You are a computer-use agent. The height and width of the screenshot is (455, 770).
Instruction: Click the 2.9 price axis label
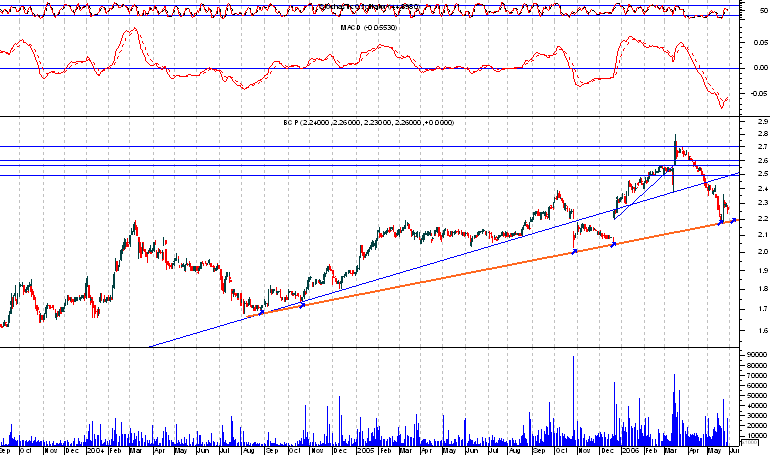(763, 121)
